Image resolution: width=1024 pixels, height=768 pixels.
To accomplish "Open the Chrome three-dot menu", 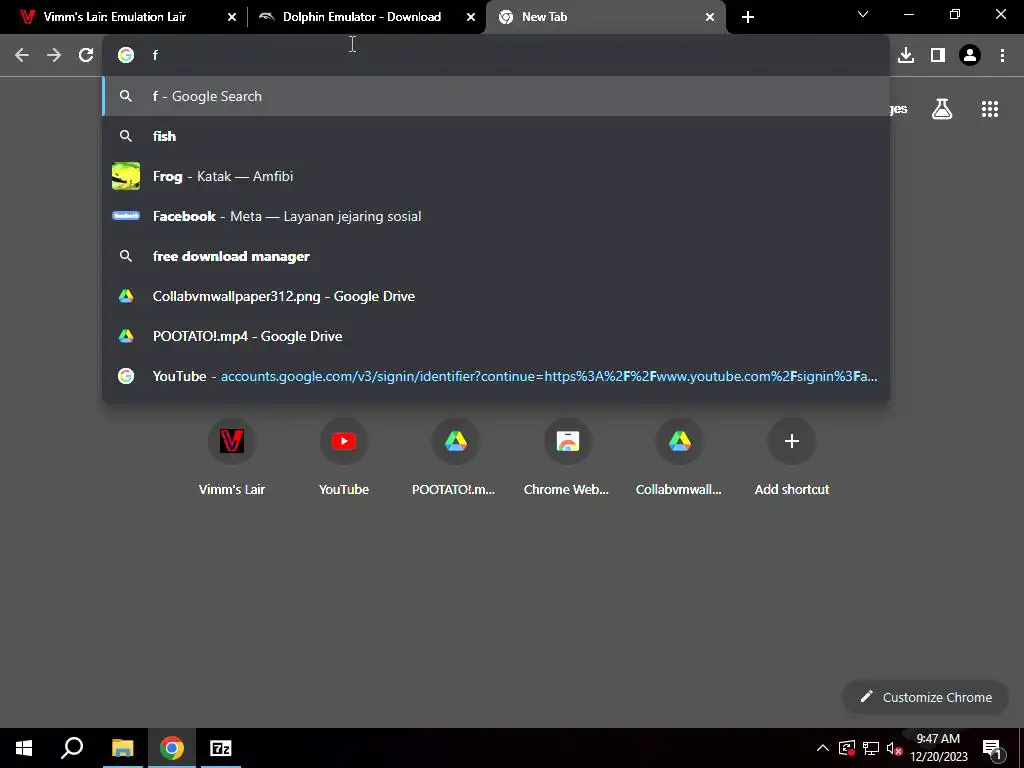I will click(1002, 56).
